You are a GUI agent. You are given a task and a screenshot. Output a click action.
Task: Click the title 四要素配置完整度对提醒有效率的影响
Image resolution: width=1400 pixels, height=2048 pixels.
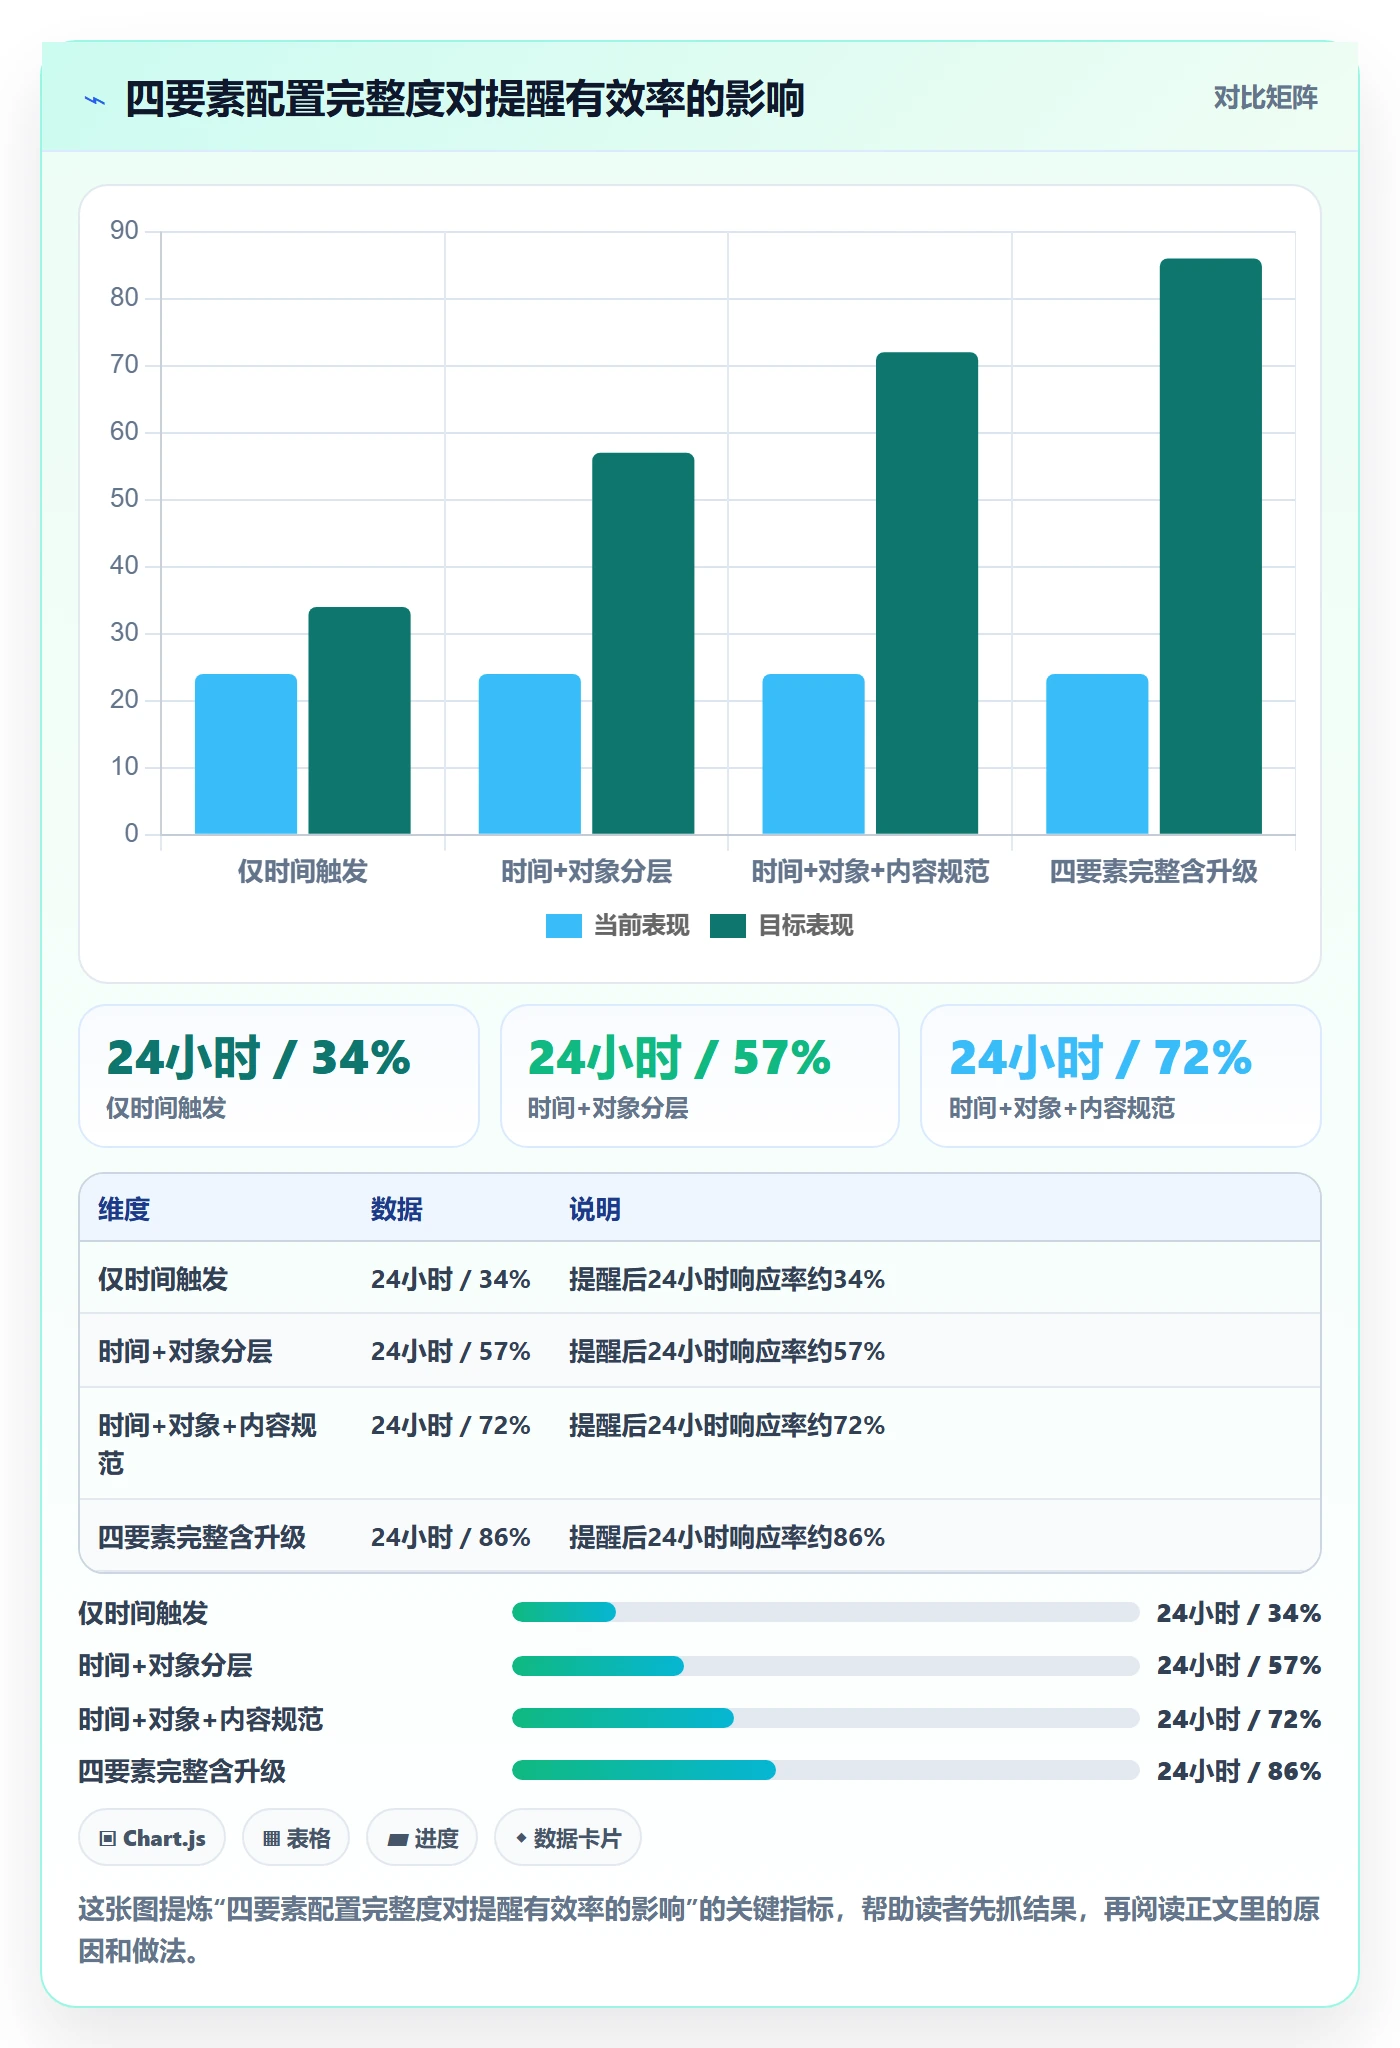pos(465,100)
